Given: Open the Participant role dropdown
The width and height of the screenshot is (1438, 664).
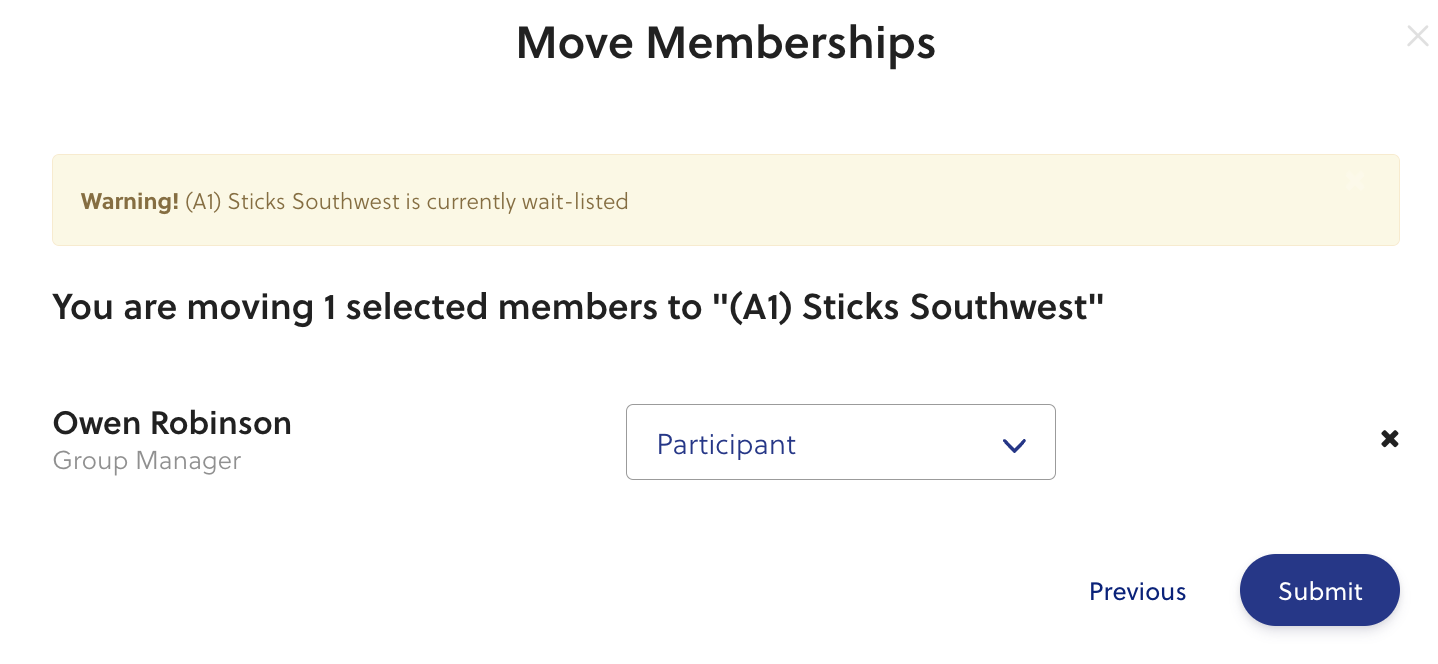Looking at the screenshot, I should [x=840, y=442].
